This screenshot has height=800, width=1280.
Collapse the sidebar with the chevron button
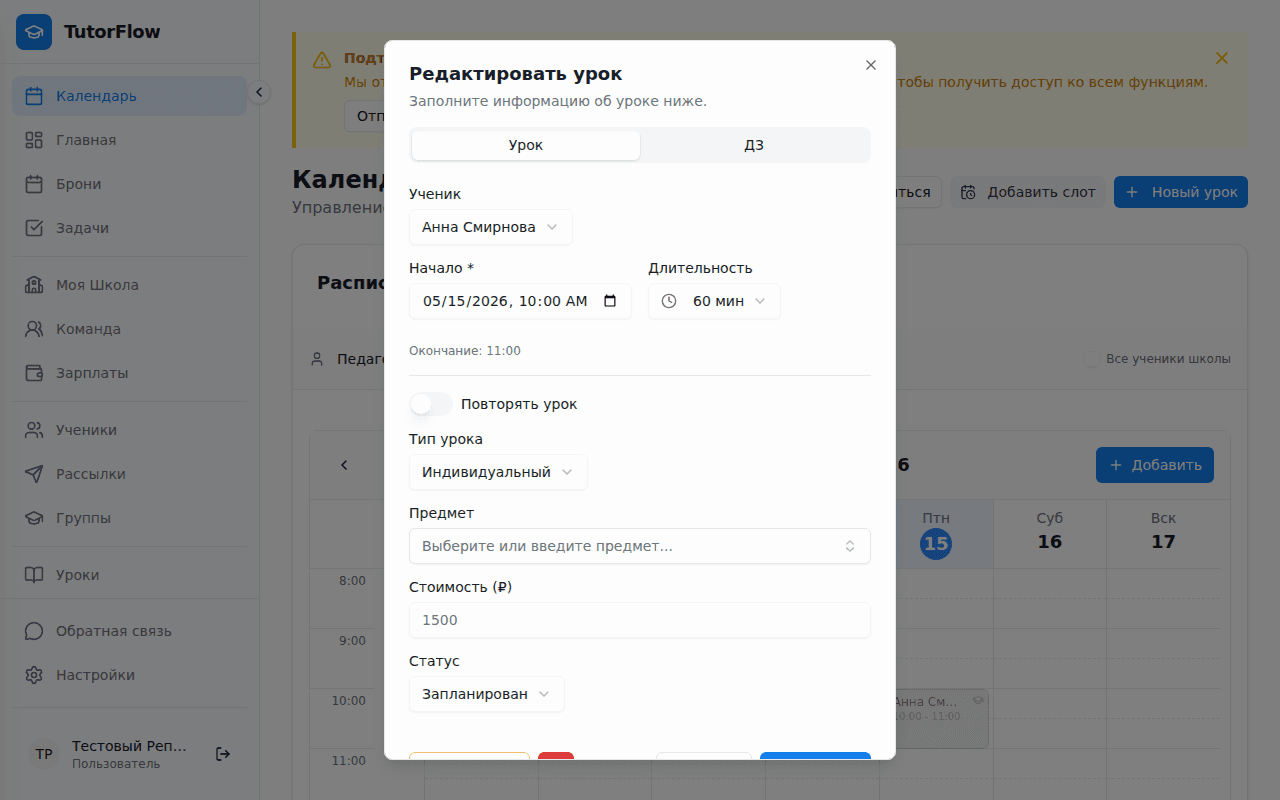tap(259, 92)
